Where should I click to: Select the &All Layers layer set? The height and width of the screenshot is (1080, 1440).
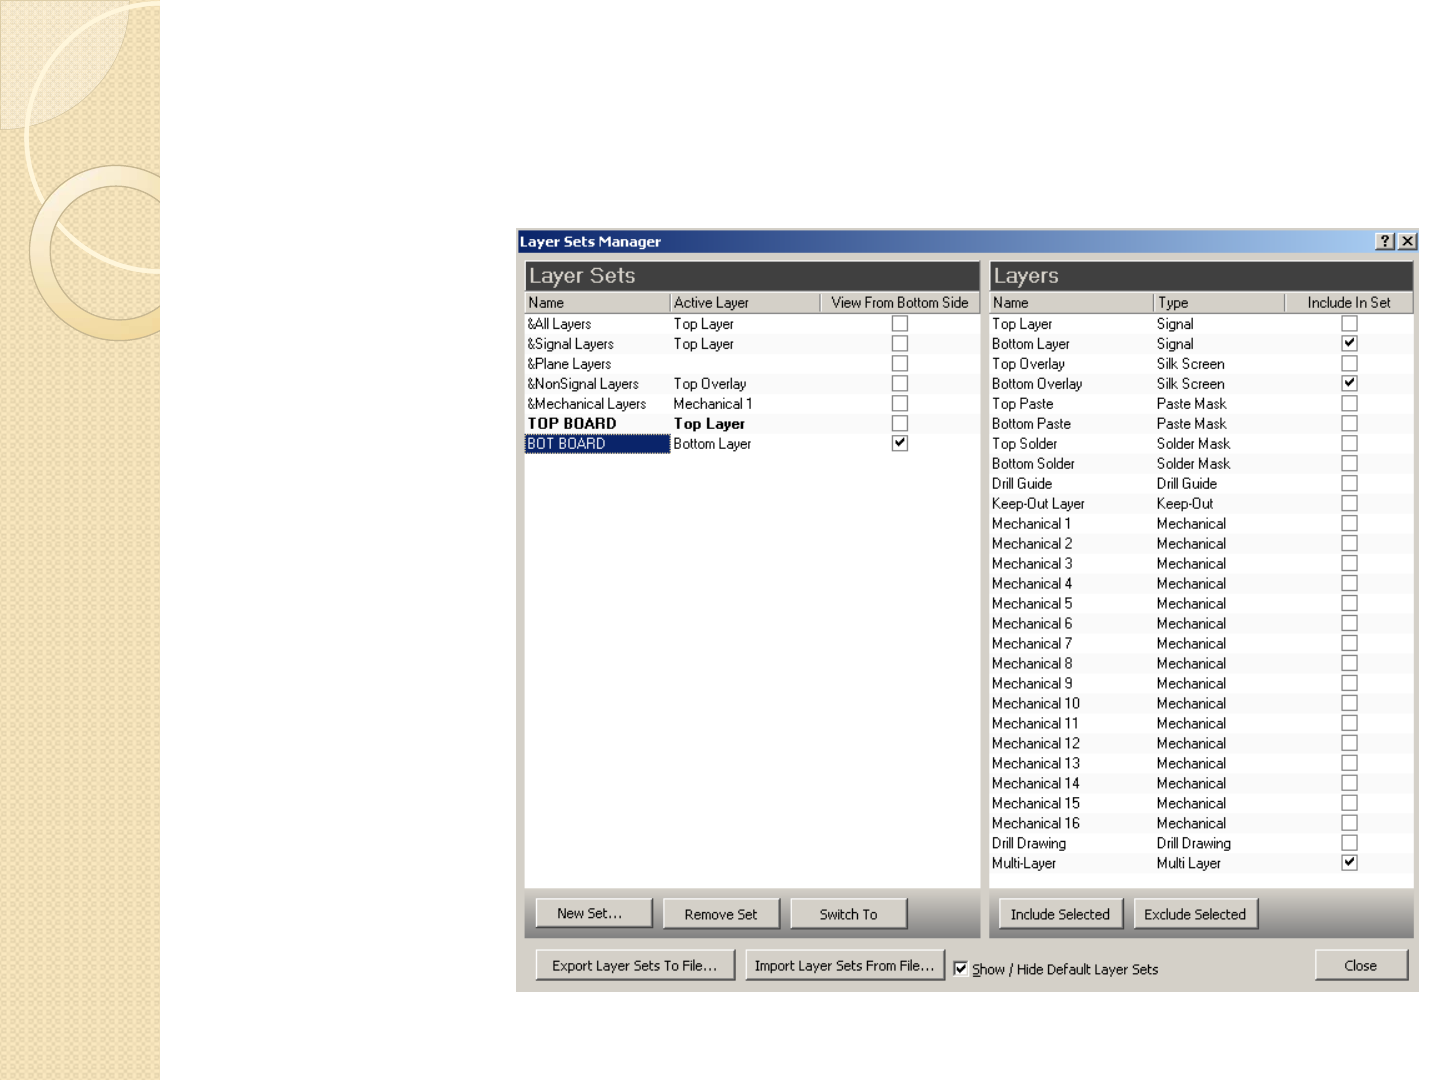(x=559, y=324)
